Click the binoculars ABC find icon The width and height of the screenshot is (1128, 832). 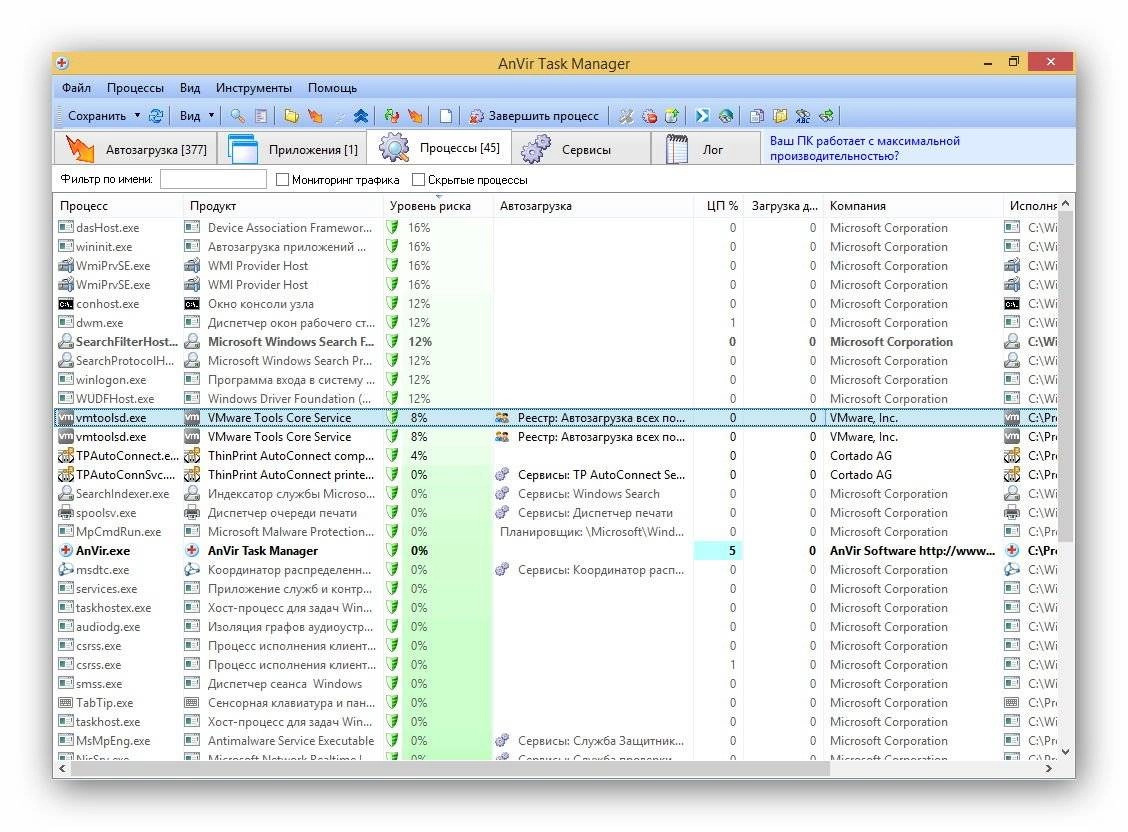pyautogui.click(x=803, y=116)
